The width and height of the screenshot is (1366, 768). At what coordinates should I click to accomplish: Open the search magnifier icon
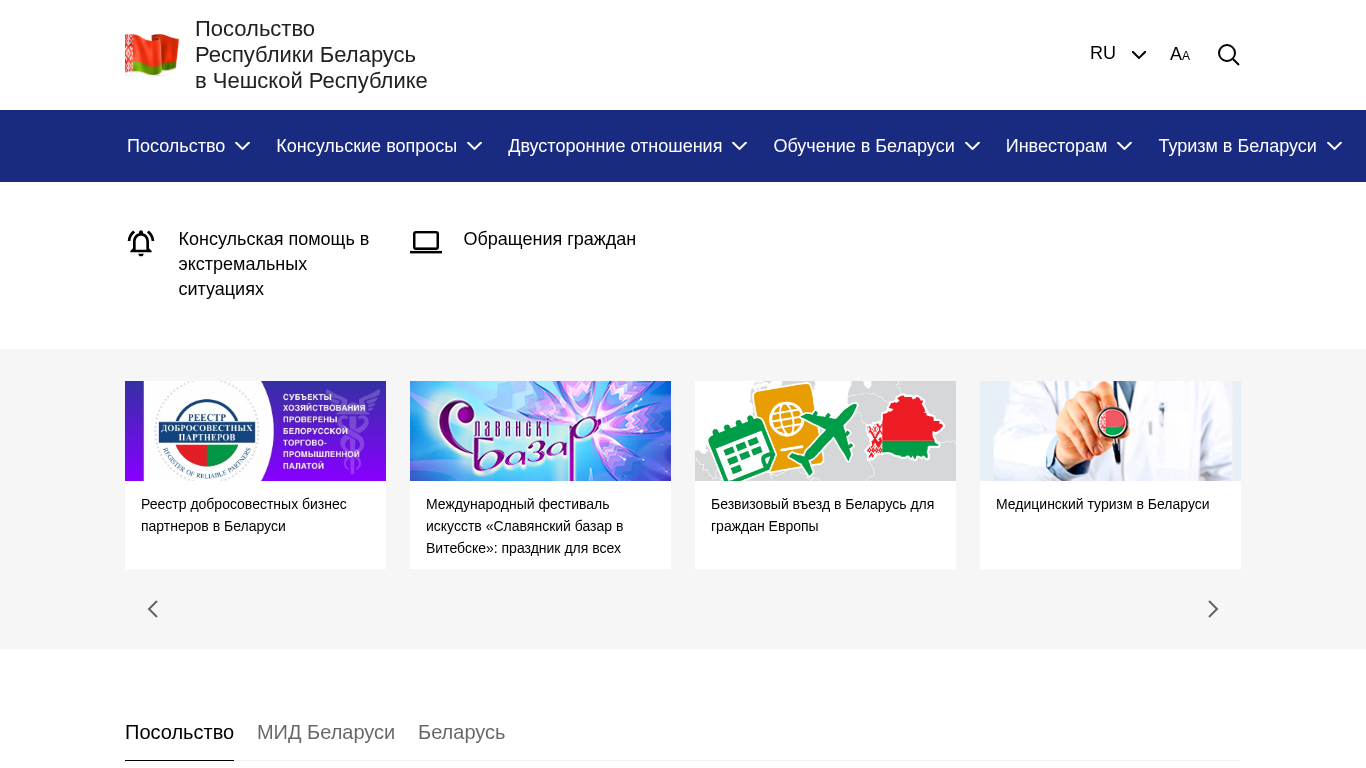(x=1228, y=55)
